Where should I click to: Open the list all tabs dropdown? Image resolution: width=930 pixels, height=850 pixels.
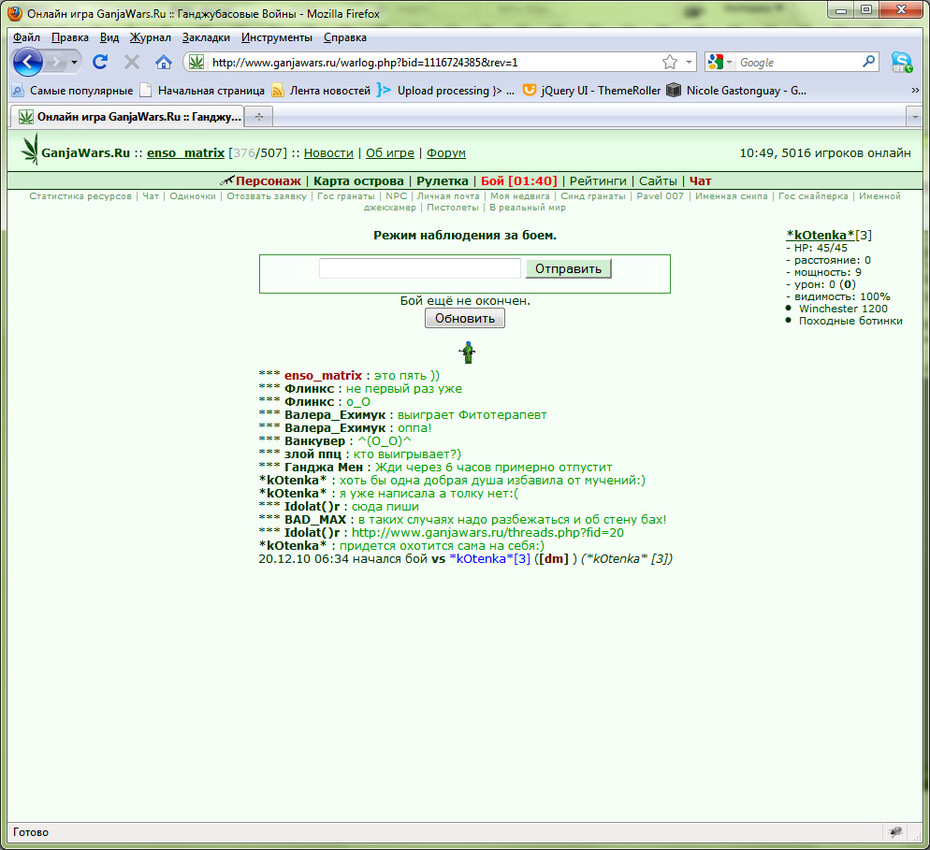point(915,117)
